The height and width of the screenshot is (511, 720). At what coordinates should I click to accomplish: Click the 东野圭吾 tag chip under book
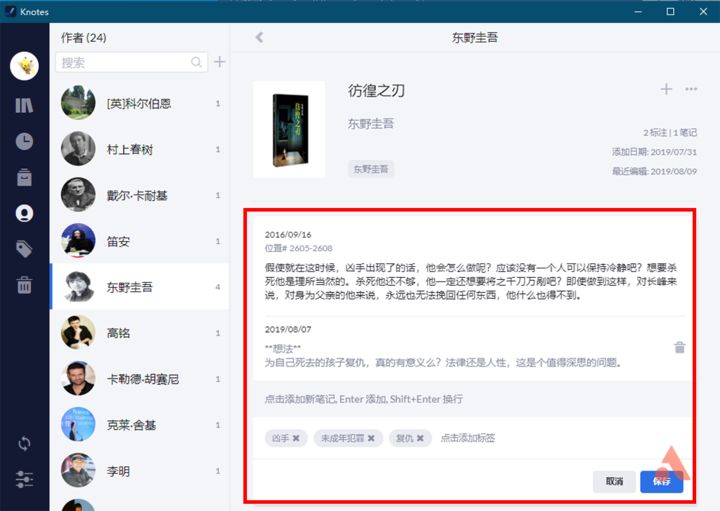pyautogui.click(x=371, y=169)
